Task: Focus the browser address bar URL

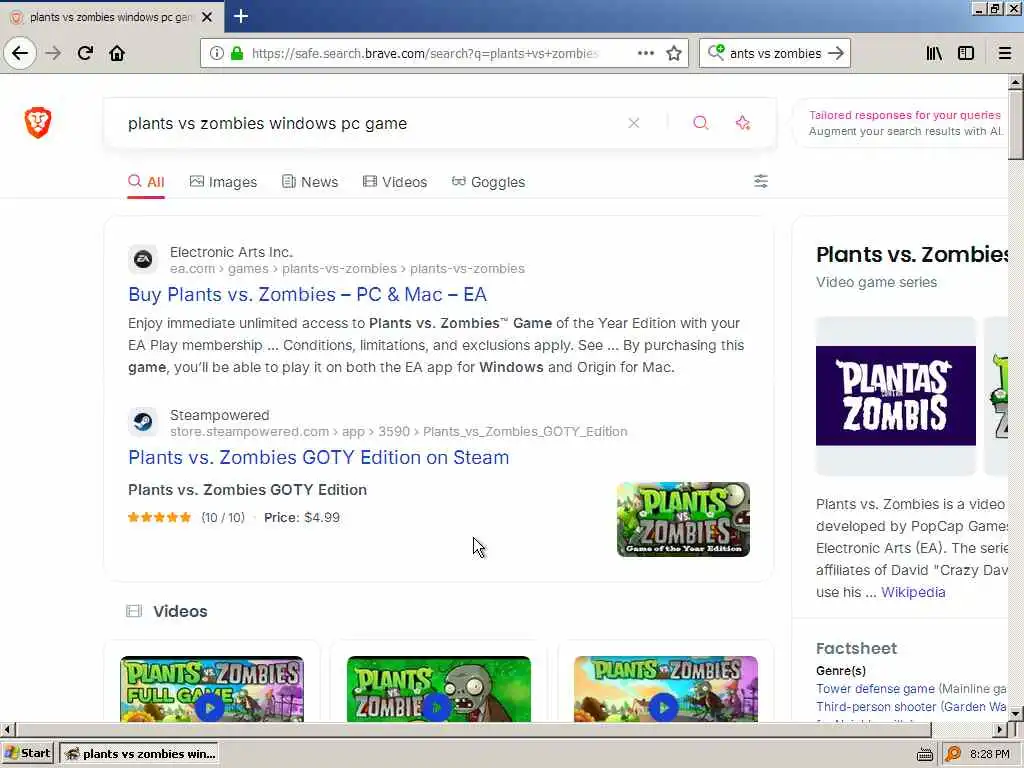Action: (424, 54)
